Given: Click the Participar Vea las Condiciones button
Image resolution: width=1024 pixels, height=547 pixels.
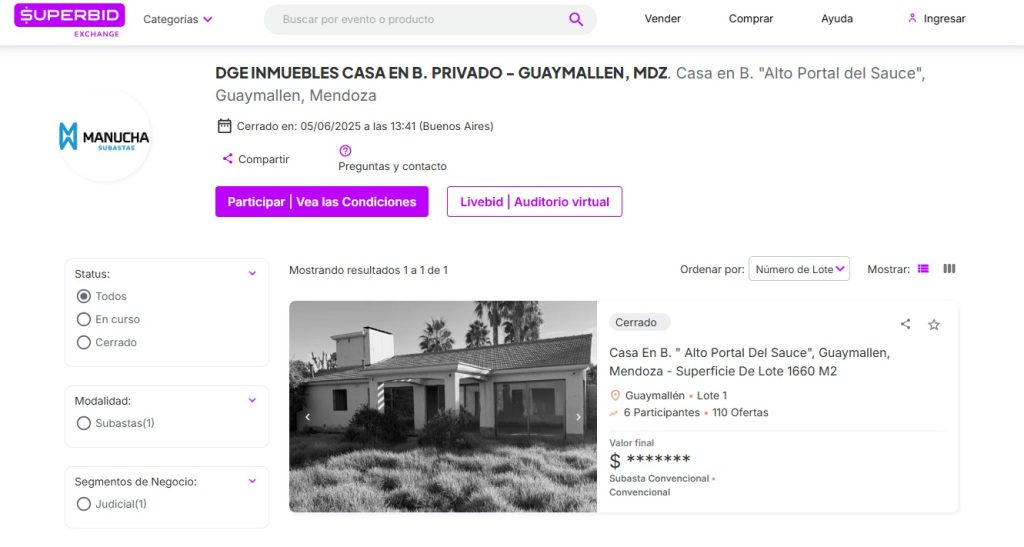Looking at the screenshot, I should pyautogui.click(x=322, y=202).
